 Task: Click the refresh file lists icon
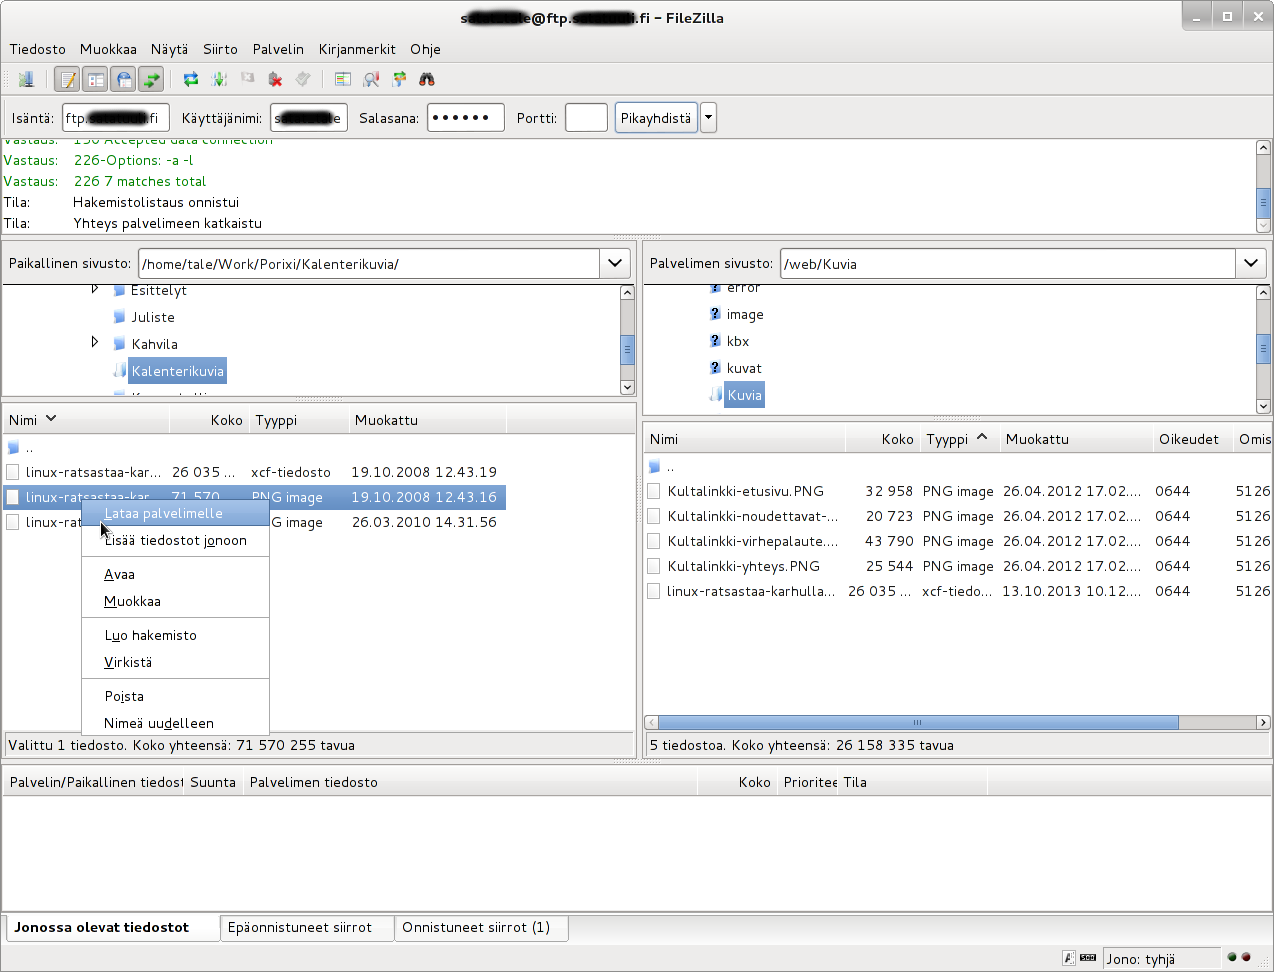[191, 79]
